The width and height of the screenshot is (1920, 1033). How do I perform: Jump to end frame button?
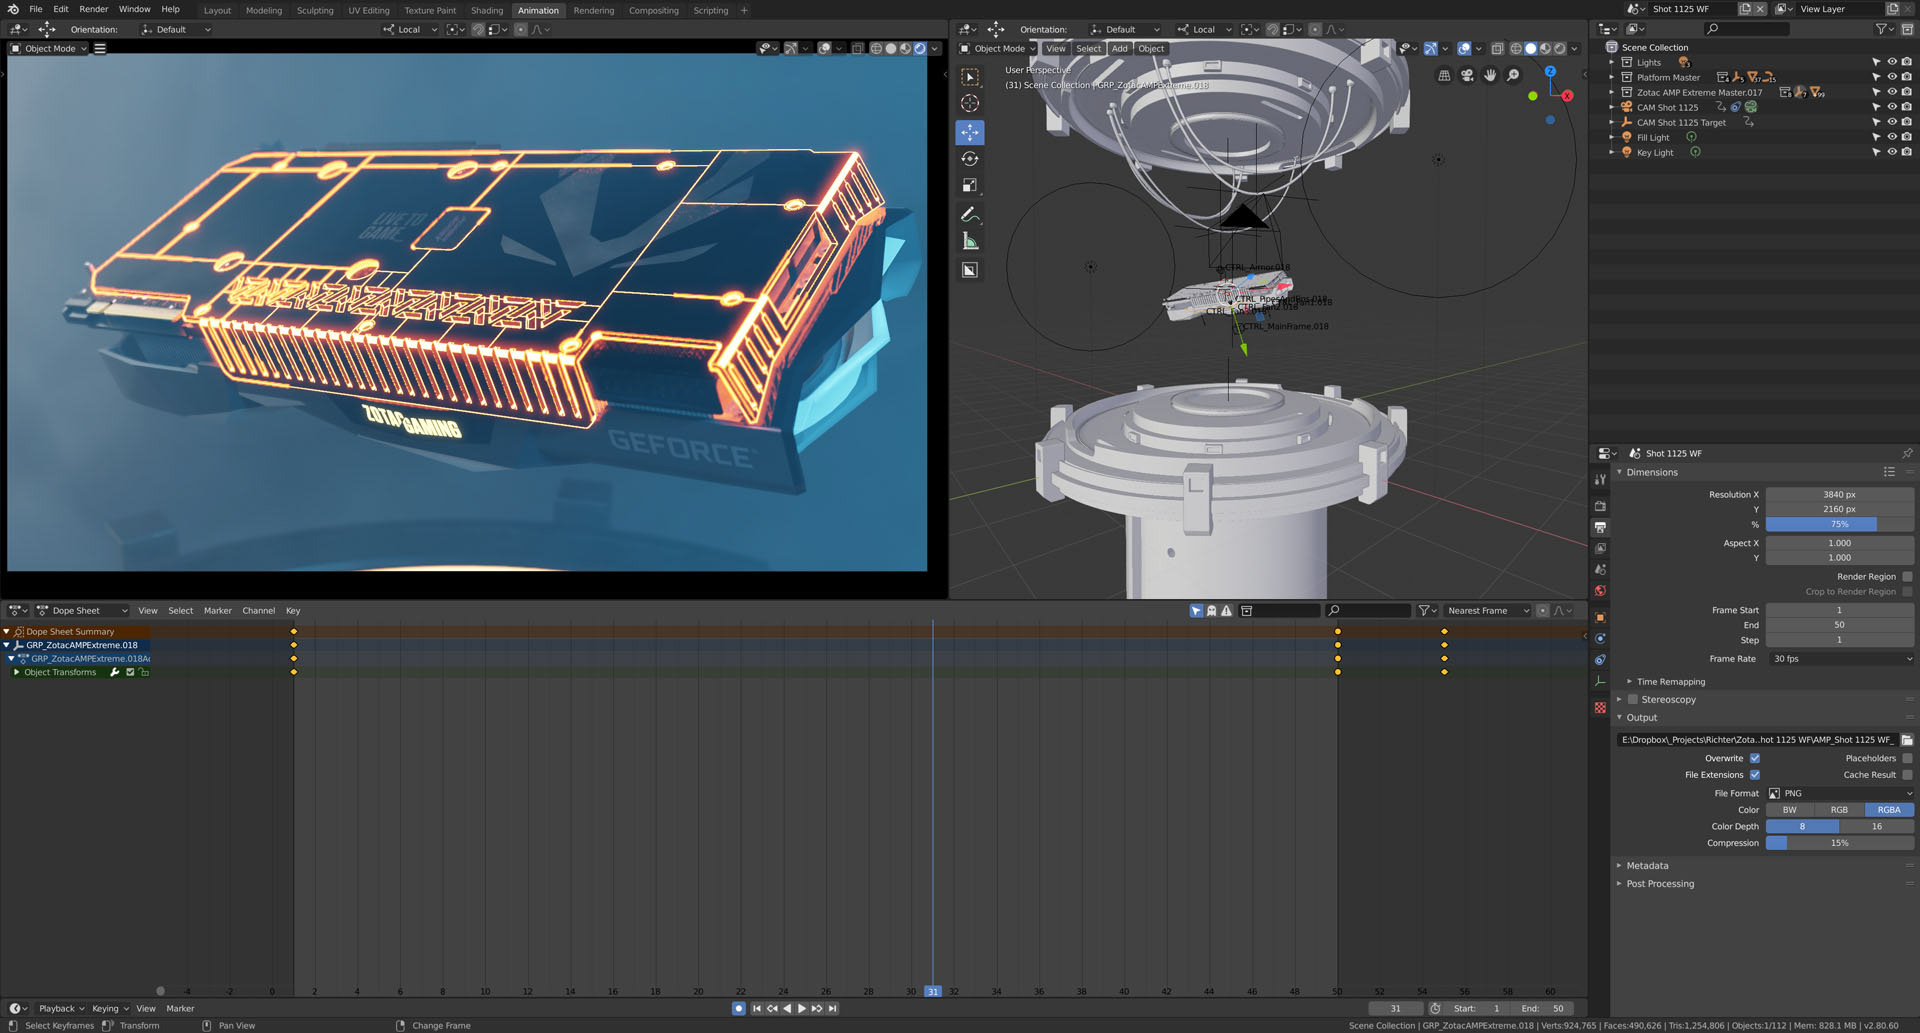click(x=833, y=1009)
